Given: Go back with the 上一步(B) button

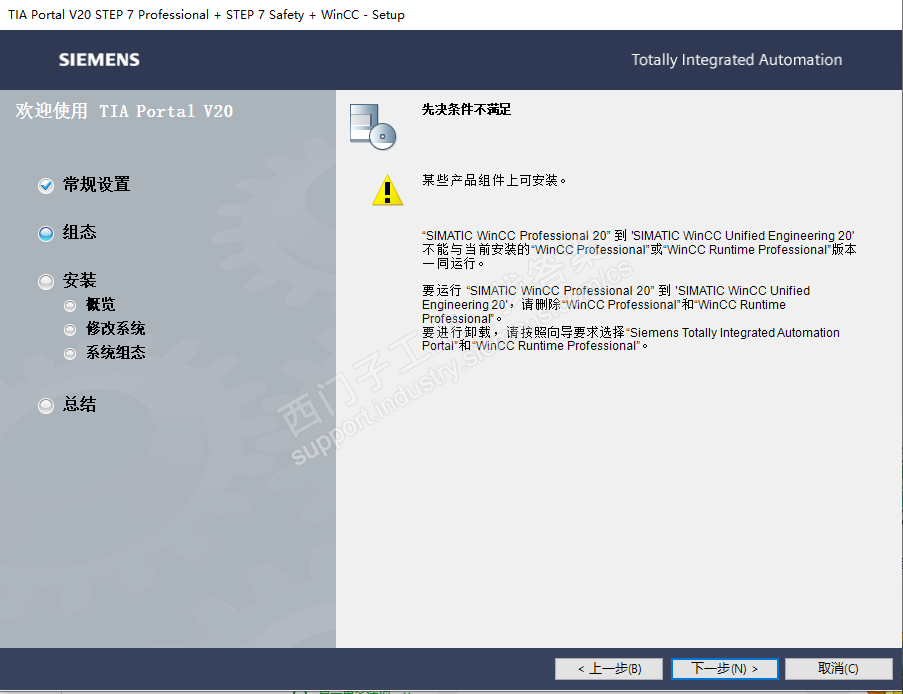Looking at the screenshot, I should 609,669.
